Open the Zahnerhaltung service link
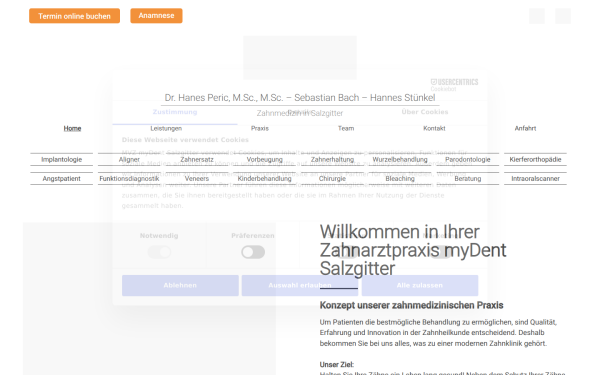This screenshot has height=375, width=600. (x=333, y=160)
